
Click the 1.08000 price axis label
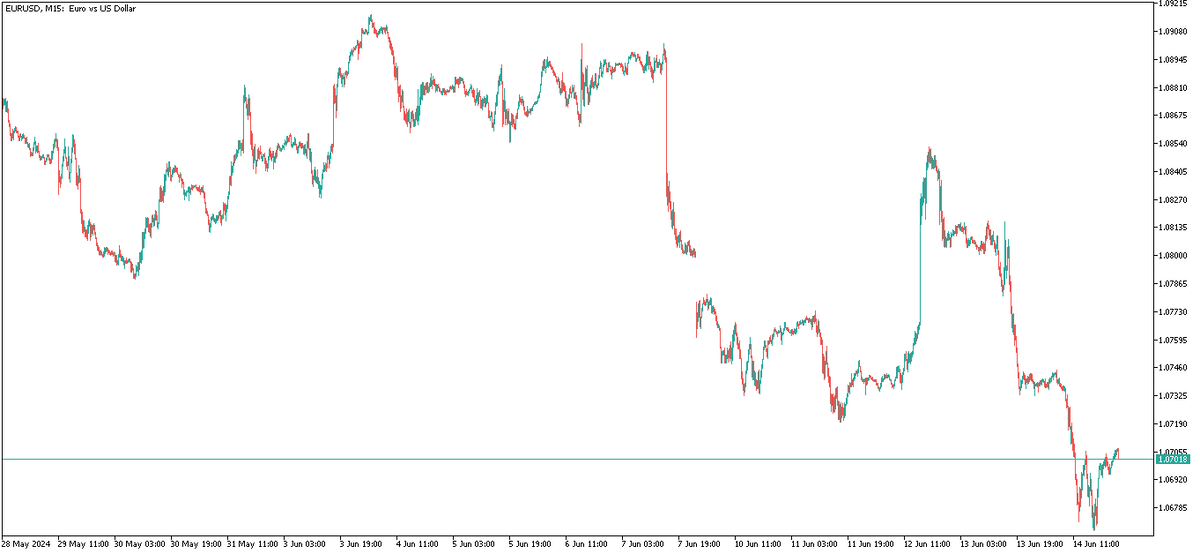click(x=1173, y=255)
